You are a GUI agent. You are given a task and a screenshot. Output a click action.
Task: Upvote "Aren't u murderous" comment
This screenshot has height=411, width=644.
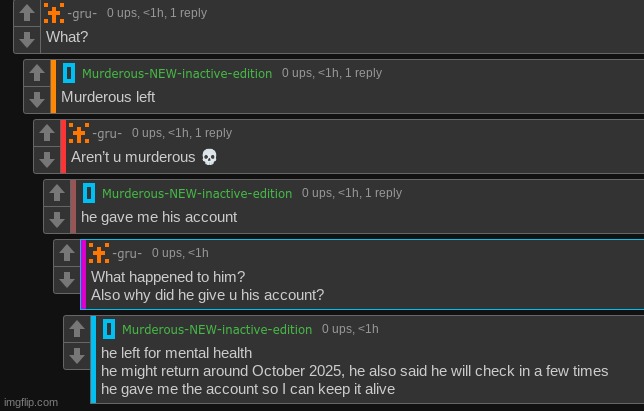pos(47,133)
